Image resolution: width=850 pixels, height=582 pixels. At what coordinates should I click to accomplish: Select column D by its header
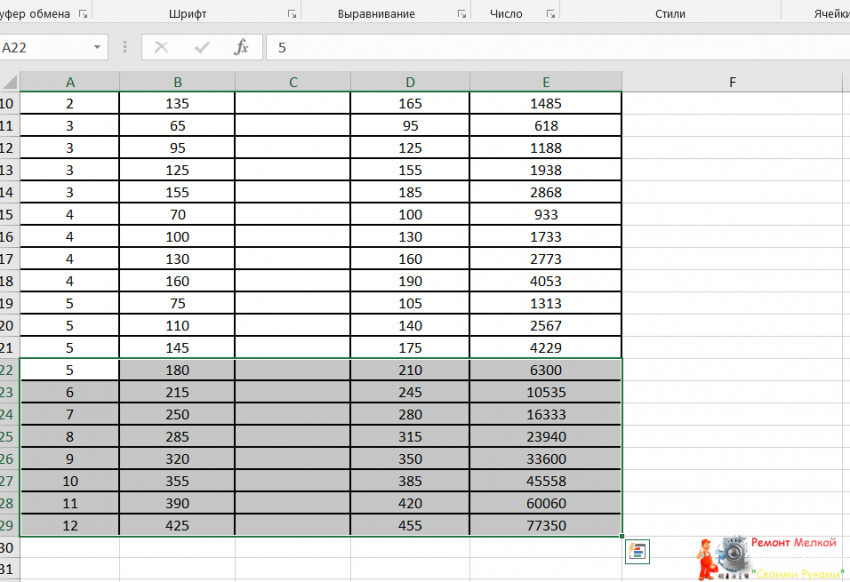pos(410,82)
